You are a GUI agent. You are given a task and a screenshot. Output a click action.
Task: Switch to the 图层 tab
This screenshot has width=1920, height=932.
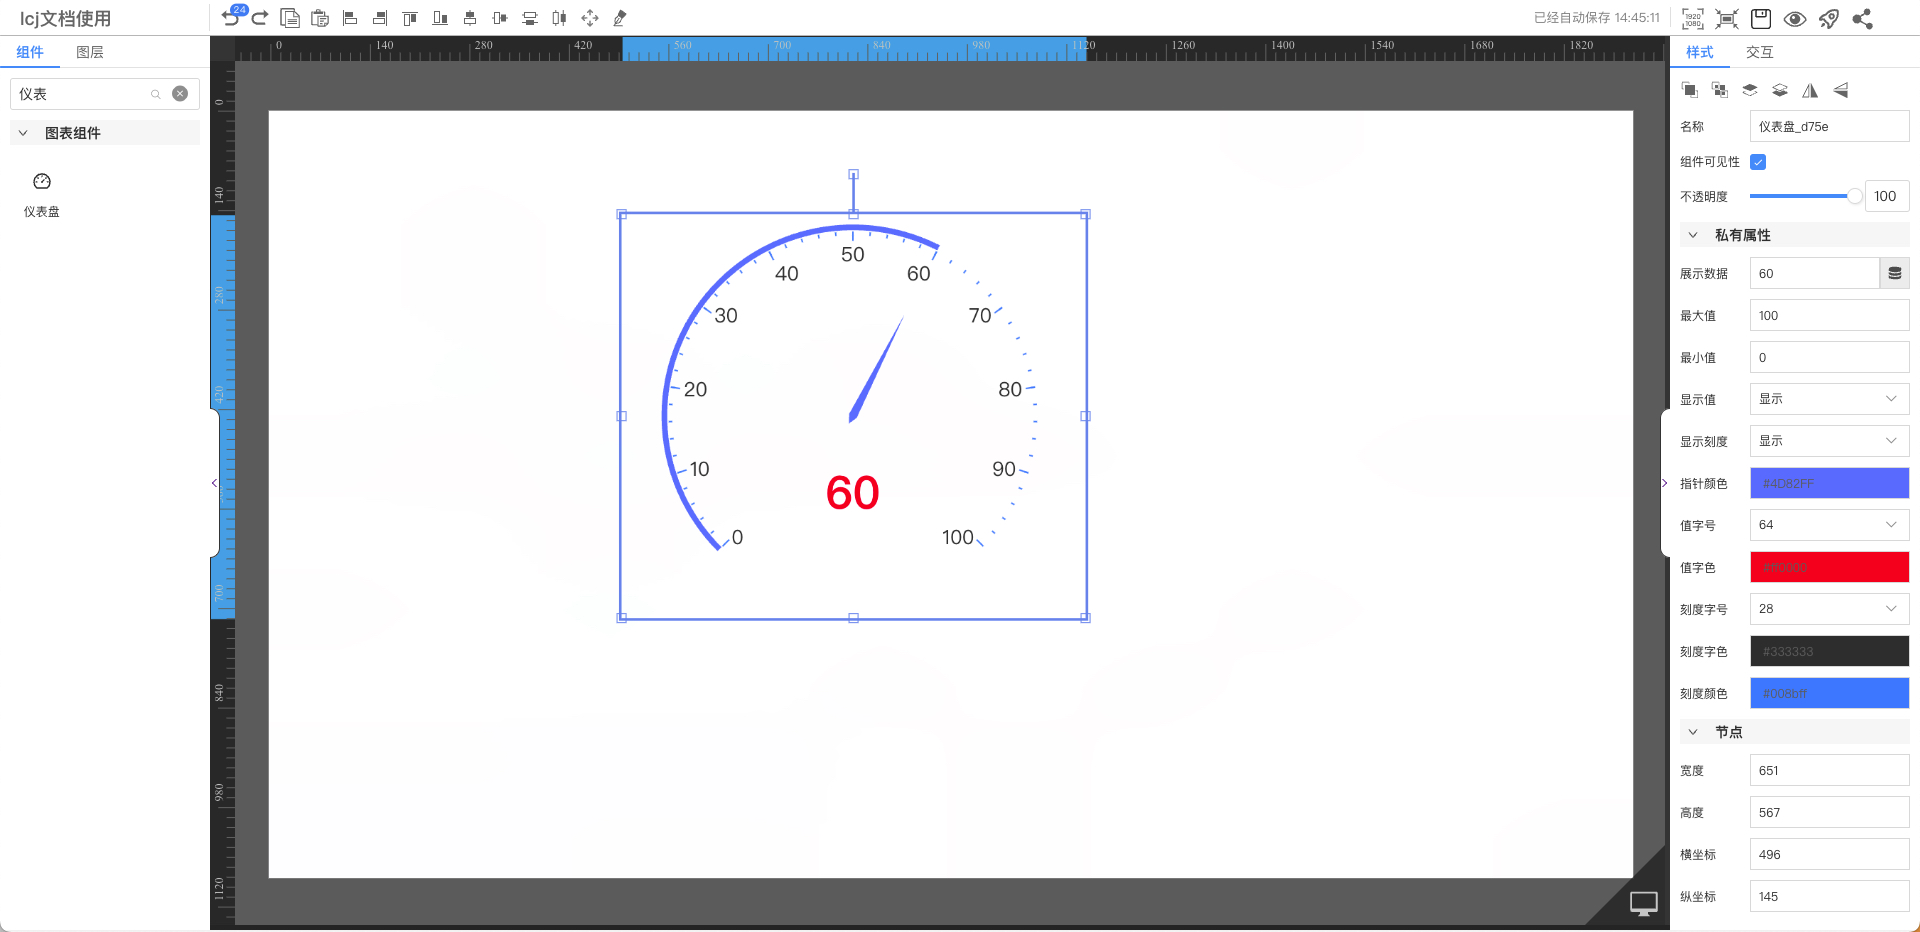coord(90,52)
